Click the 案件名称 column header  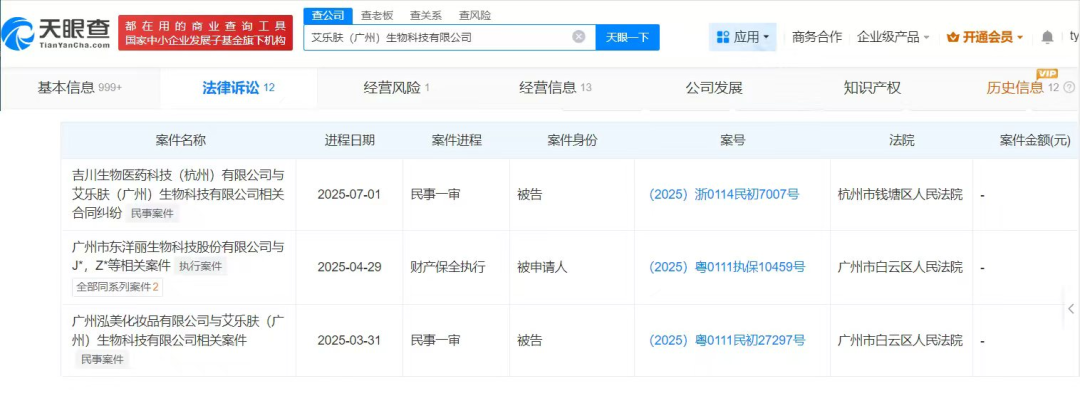pos(180,140)
